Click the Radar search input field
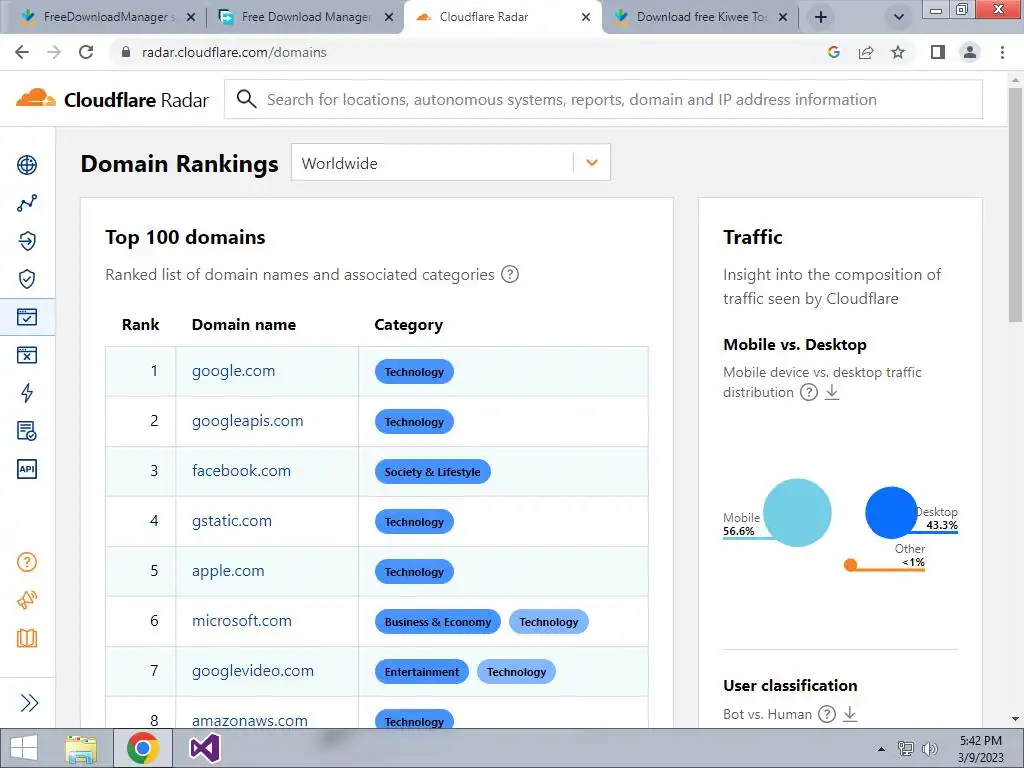 click(x=603, y=99)
